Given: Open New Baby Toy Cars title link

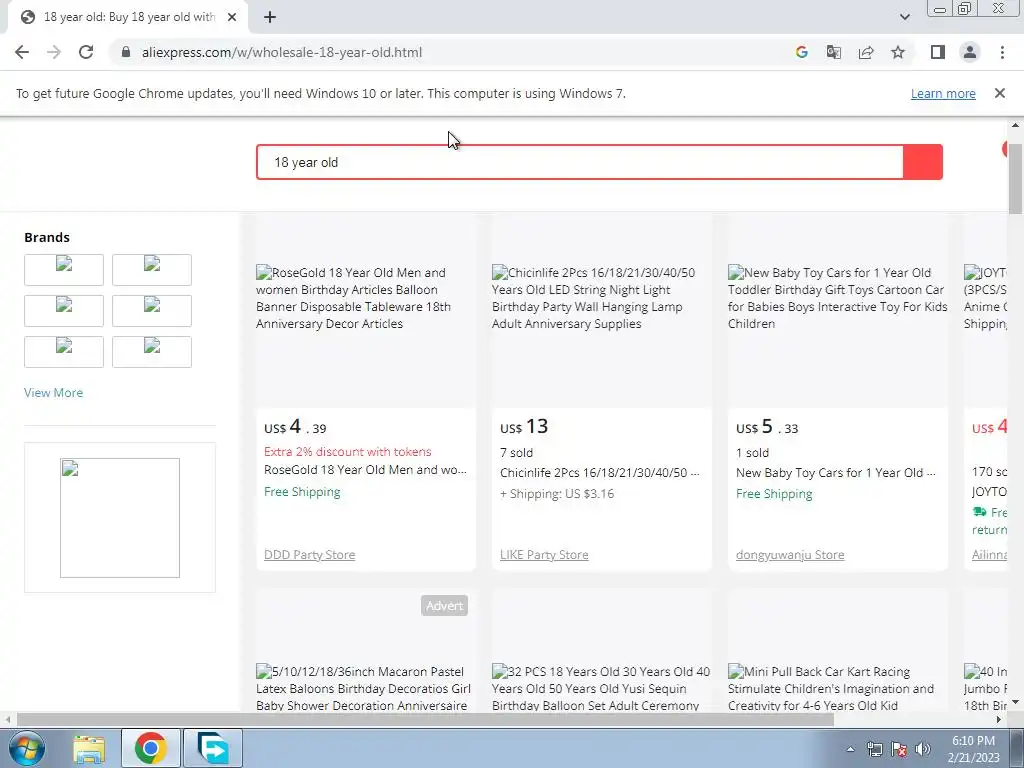Looking at the screenshot, I should click(x=835, y=473).
